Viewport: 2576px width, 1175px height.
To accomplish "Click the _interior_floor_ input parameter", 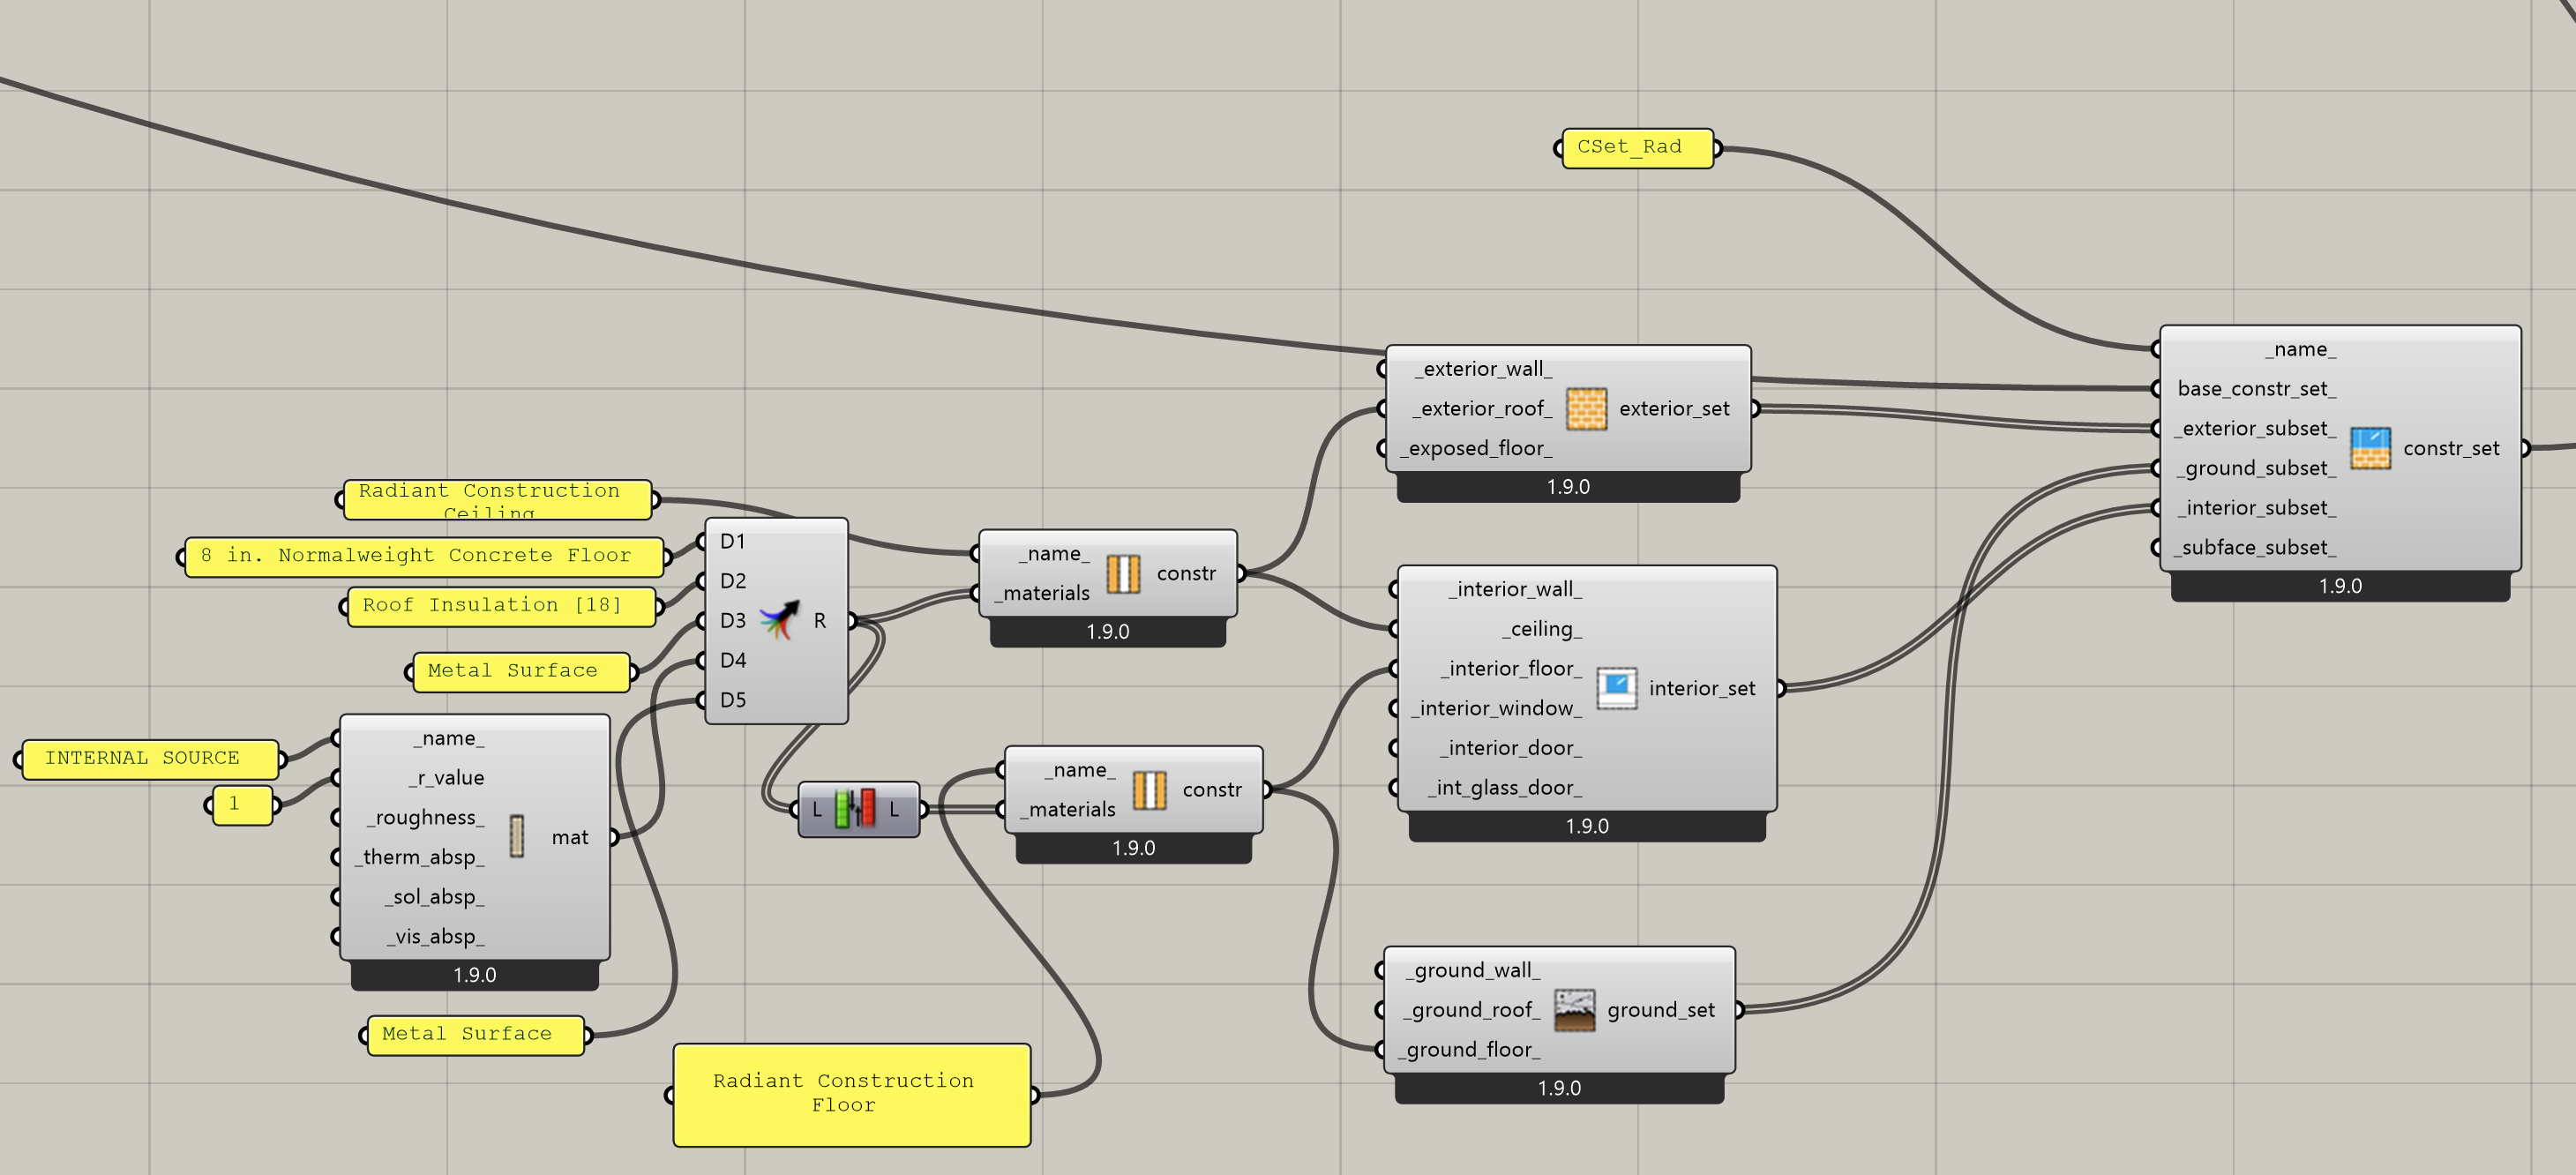I will [x=1511, y=668].
